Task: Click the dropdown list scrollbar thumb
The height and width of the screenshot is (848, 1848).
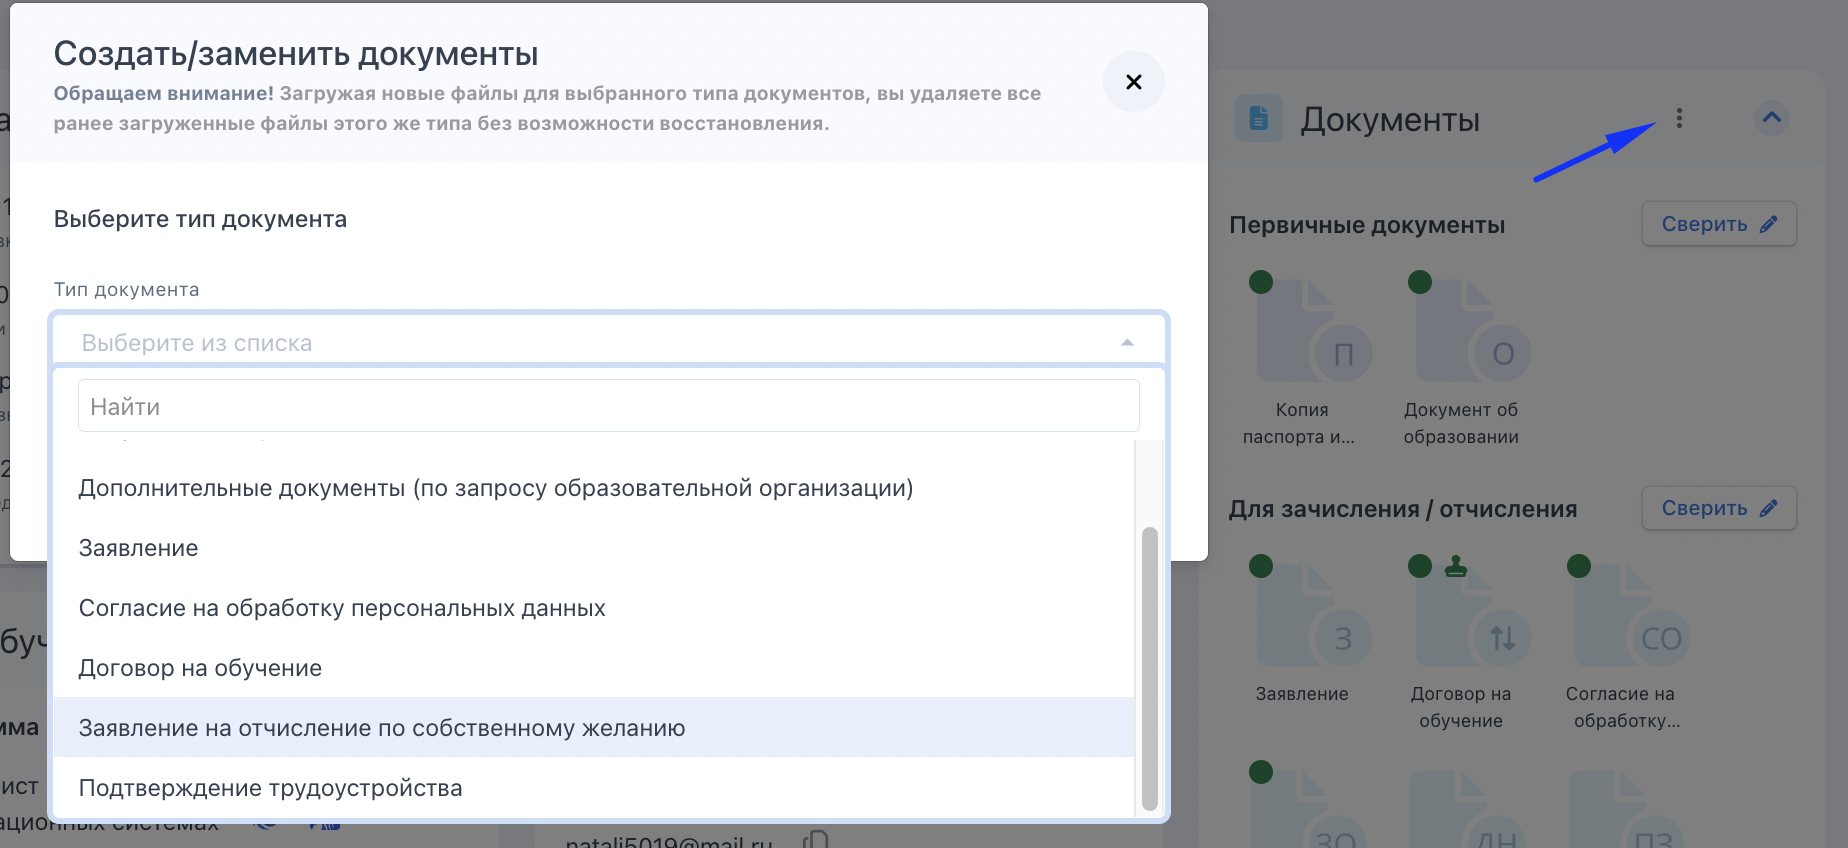Action: coord(1150,668)
